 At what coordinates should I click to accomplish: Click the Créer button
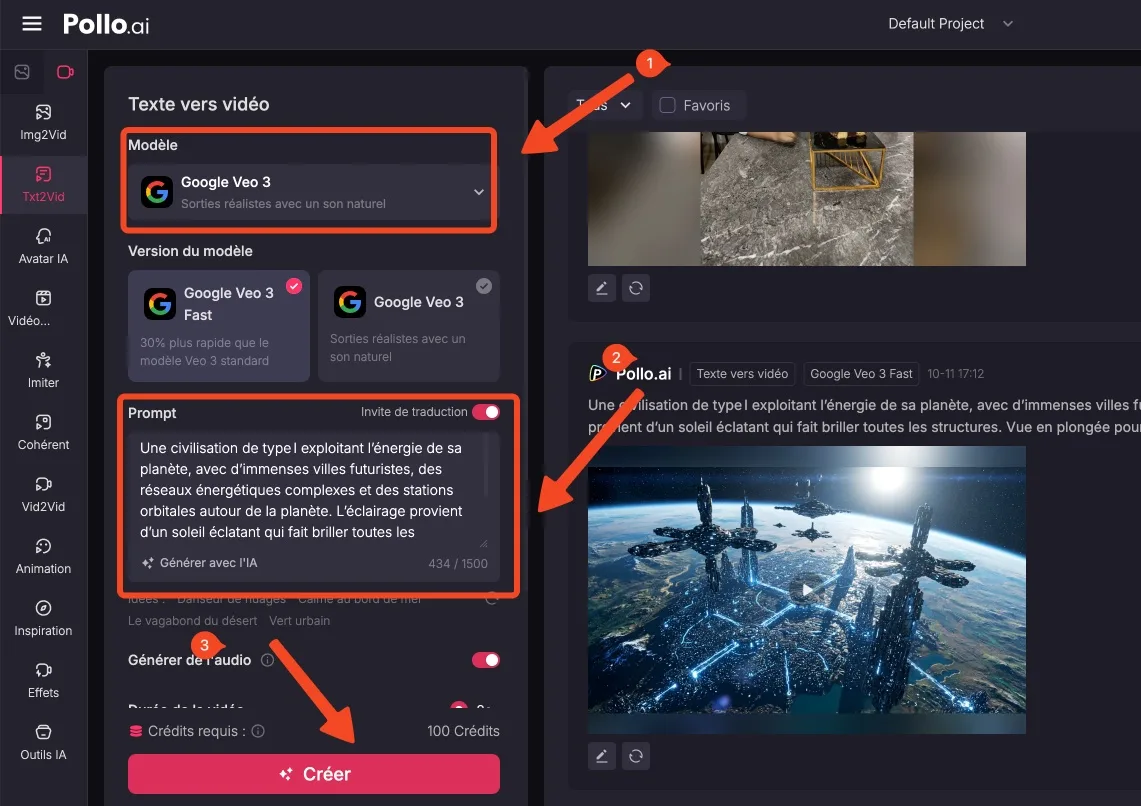coord(313,774)
